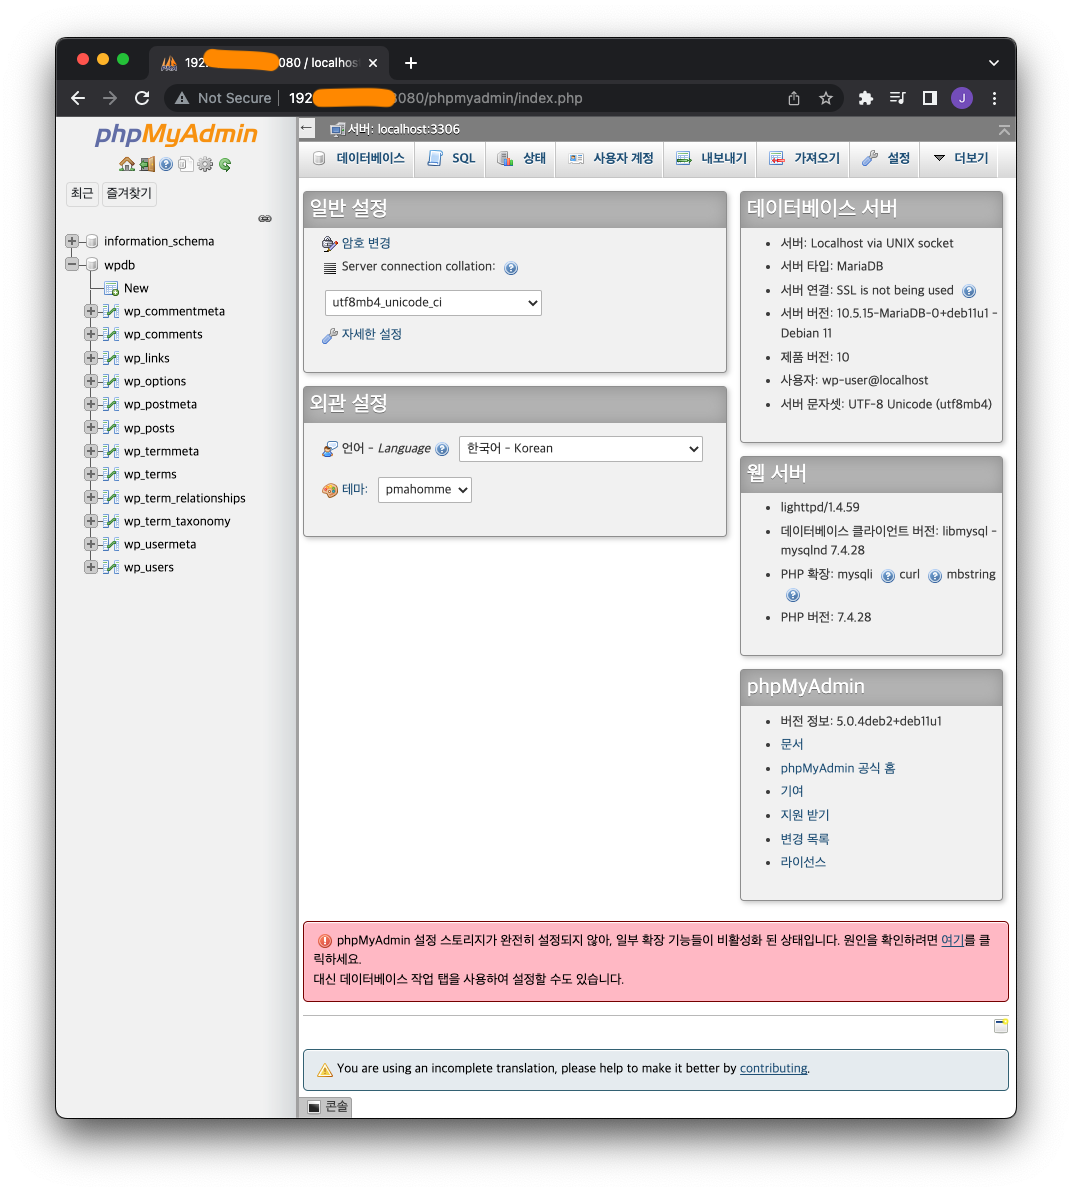Click the bookmark star icon in address bar
The width and height of the screenshot is (1072, 1192).
click(826, 98)
